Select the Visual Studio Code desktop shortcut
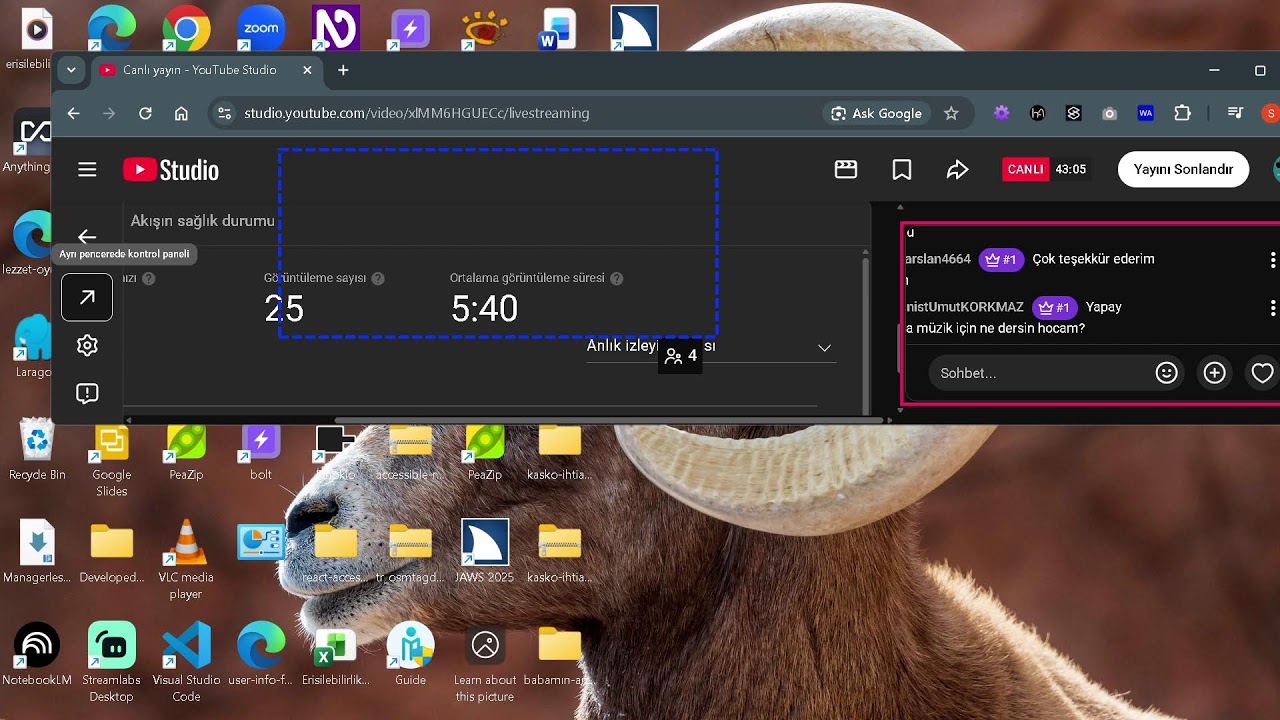Viewport: 1280px width, 720px height. [186, 662]
